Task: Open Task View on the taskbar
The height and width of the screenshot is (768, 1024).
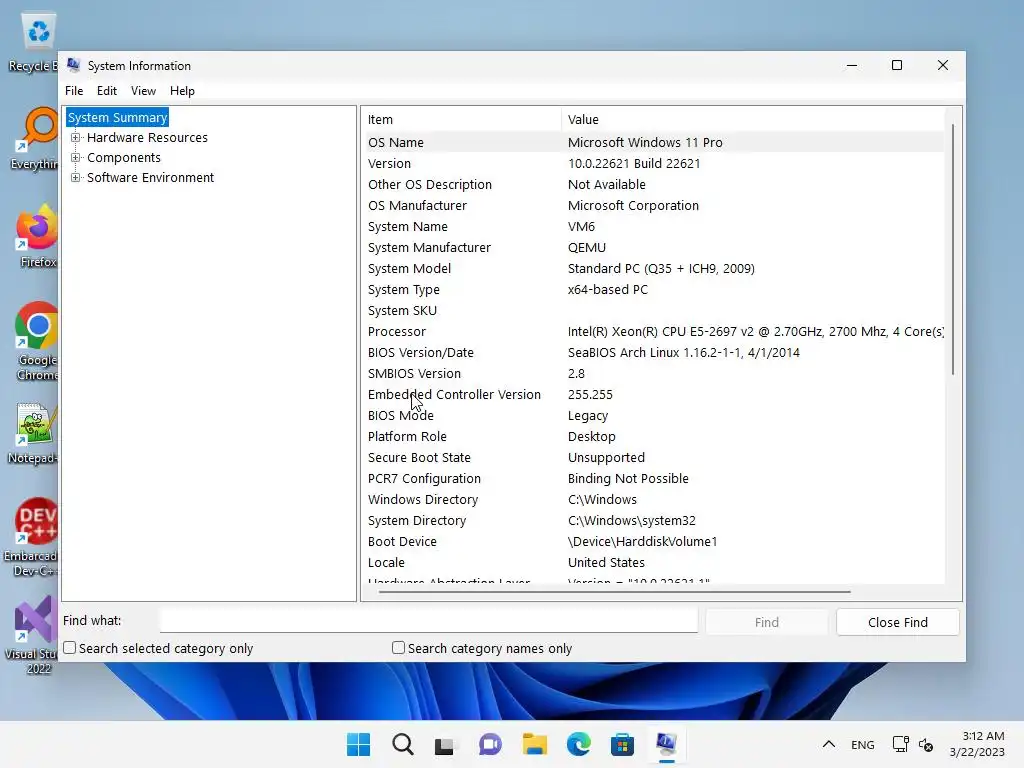Action: coord(446,744)
